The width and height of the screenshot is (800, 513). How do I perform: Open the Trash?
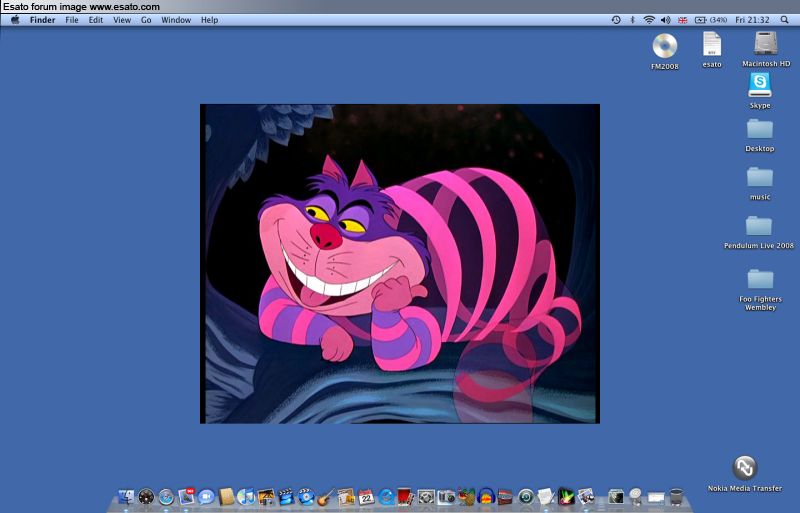(x=676, y=497)
